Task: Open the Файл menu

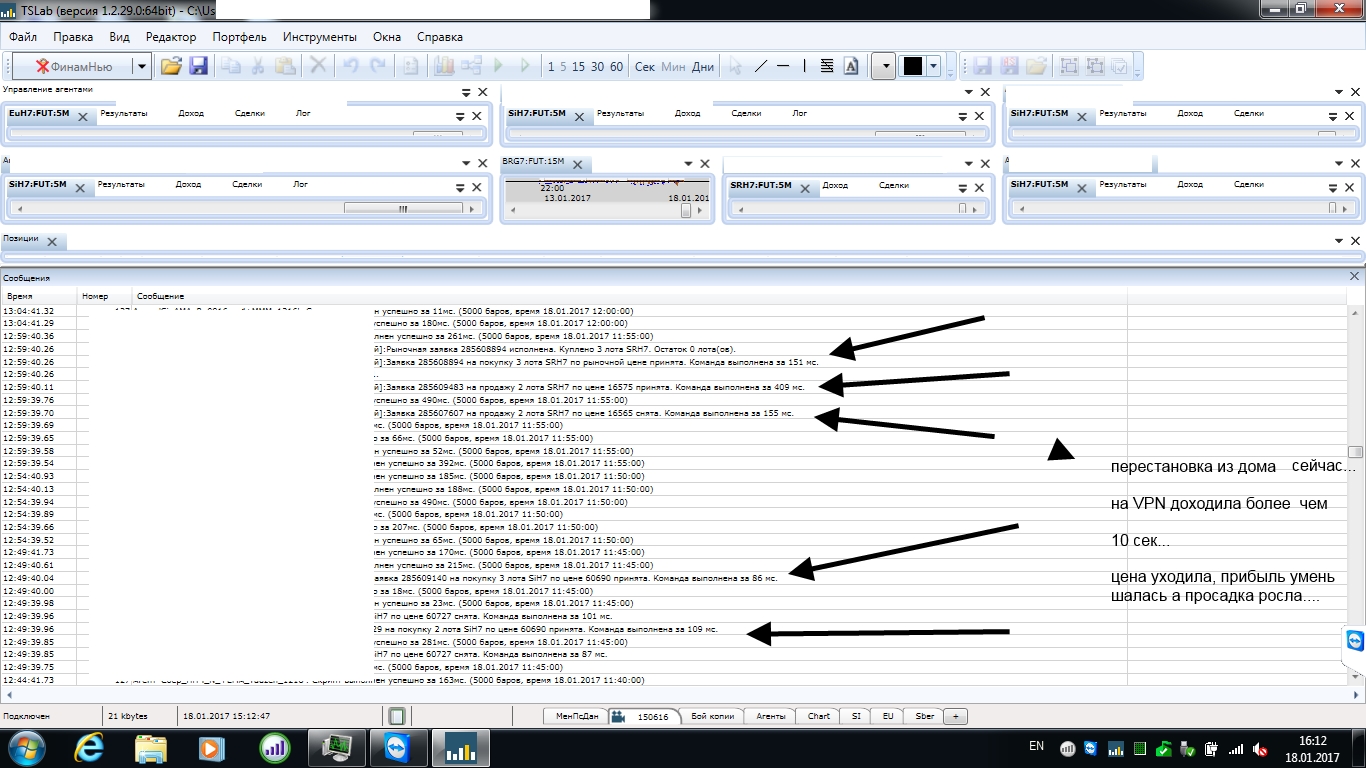Action: 22,37
